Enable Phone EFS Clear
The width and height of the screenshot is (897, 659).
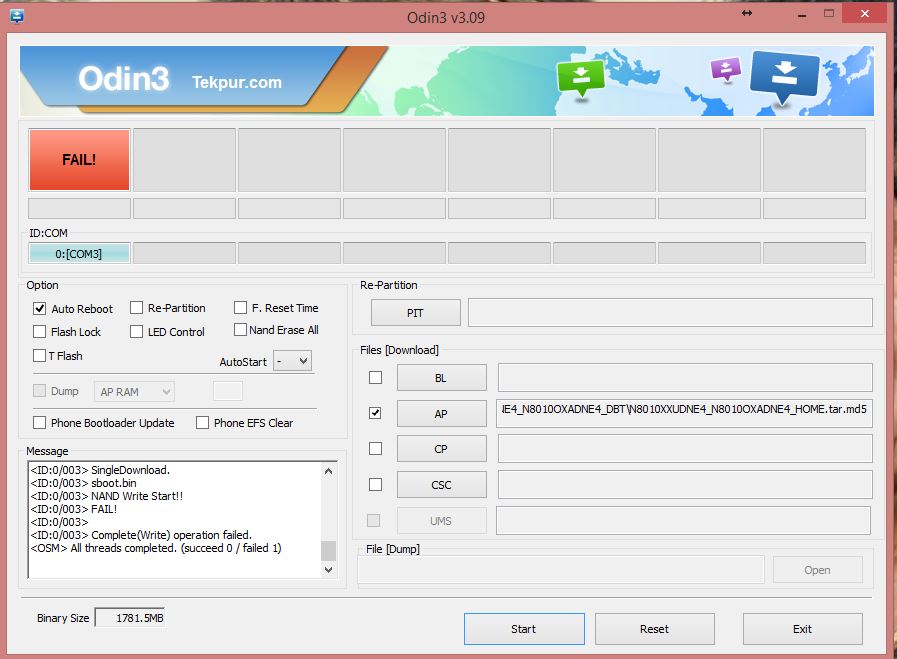click(x=203, y=423)
